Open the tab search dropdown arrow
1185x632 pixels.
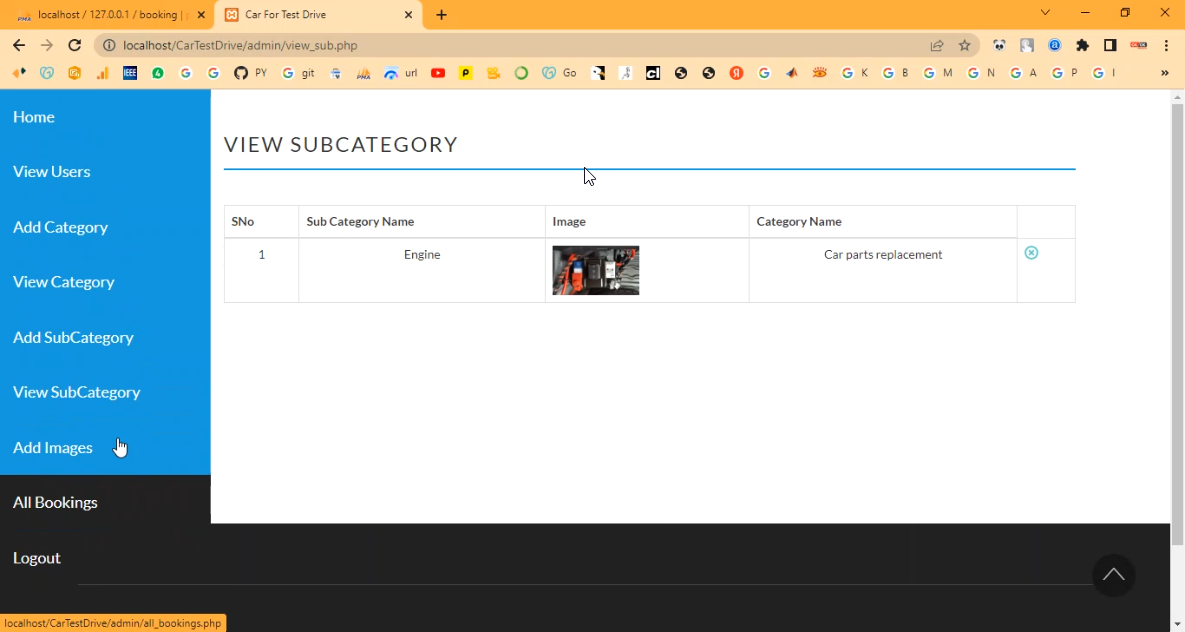point(1045,13)
